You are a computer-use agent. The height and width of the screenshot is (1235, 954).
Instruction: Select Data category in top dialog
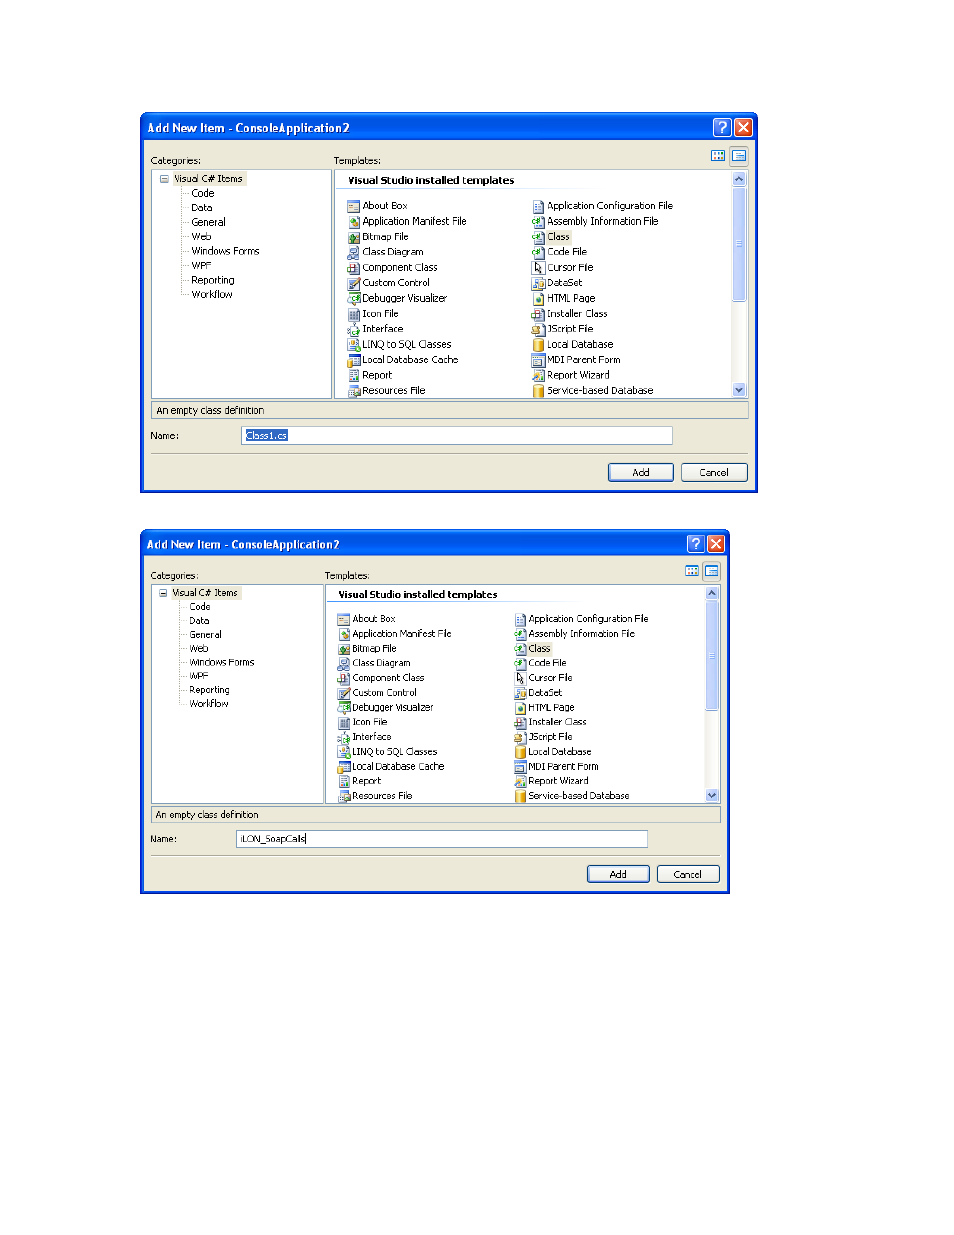[x=202, y=208]
